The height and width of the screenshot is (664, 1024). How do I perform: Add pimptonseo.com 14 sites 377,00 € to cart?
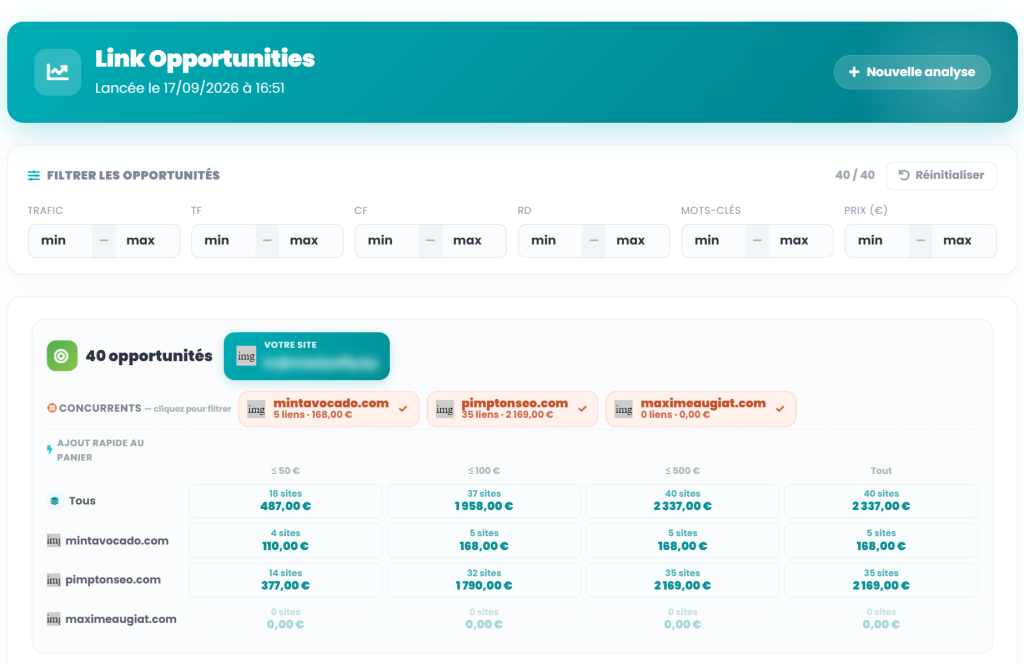tap(285, 580)
